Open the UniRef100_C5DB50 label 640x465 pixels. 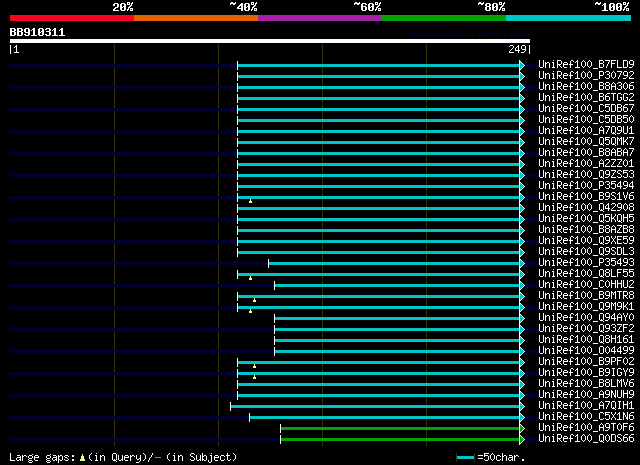tap(586, 119)
